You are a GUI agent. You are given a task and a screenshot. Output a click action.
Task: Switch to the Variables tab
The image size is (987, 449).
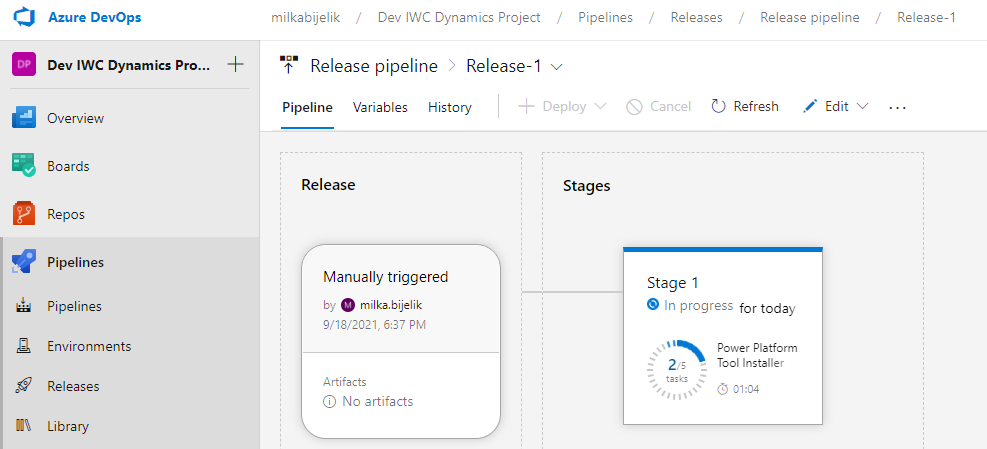380,107
